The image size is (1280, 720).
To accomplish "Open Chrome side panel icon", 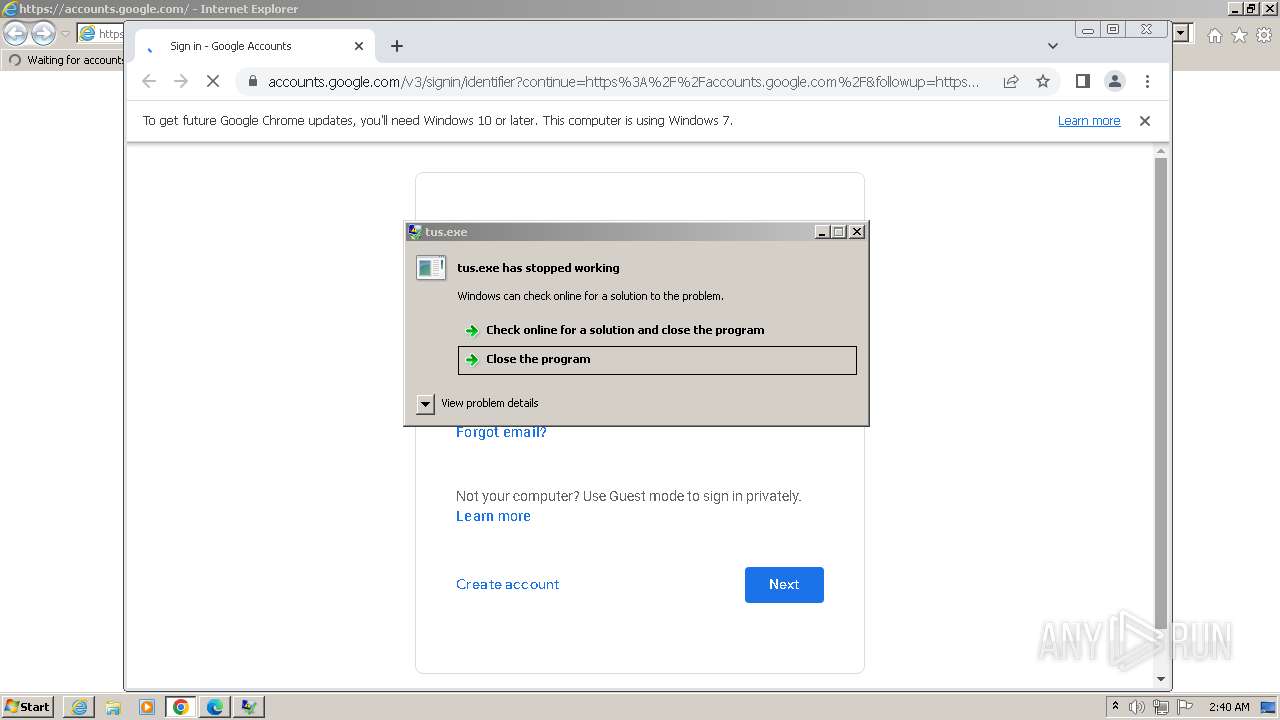I will click(x=1082, y=81).
